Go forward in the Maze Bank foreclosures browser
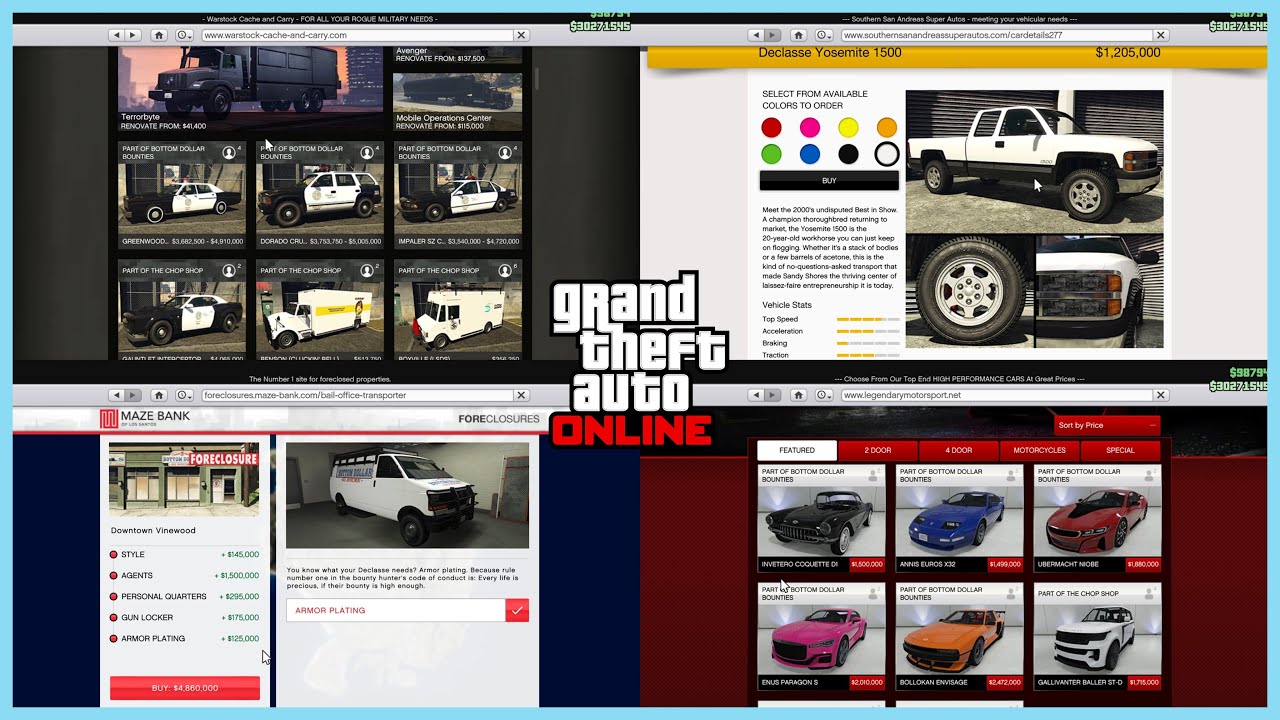This screenshot has width=1280, height=720. click(133, 395)
